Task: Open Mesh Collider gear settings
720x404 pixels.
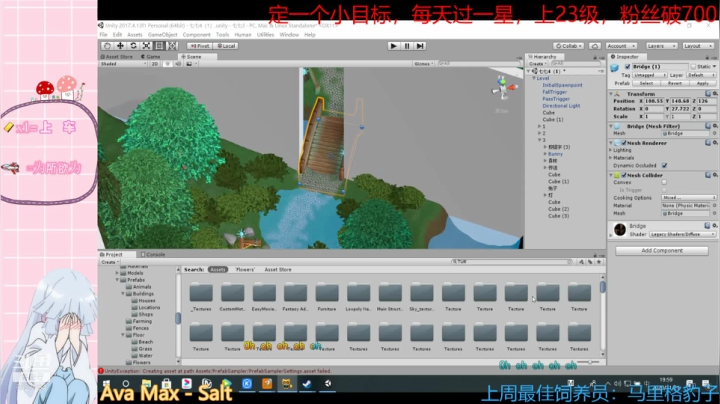Action: click(x=715, y=175)
